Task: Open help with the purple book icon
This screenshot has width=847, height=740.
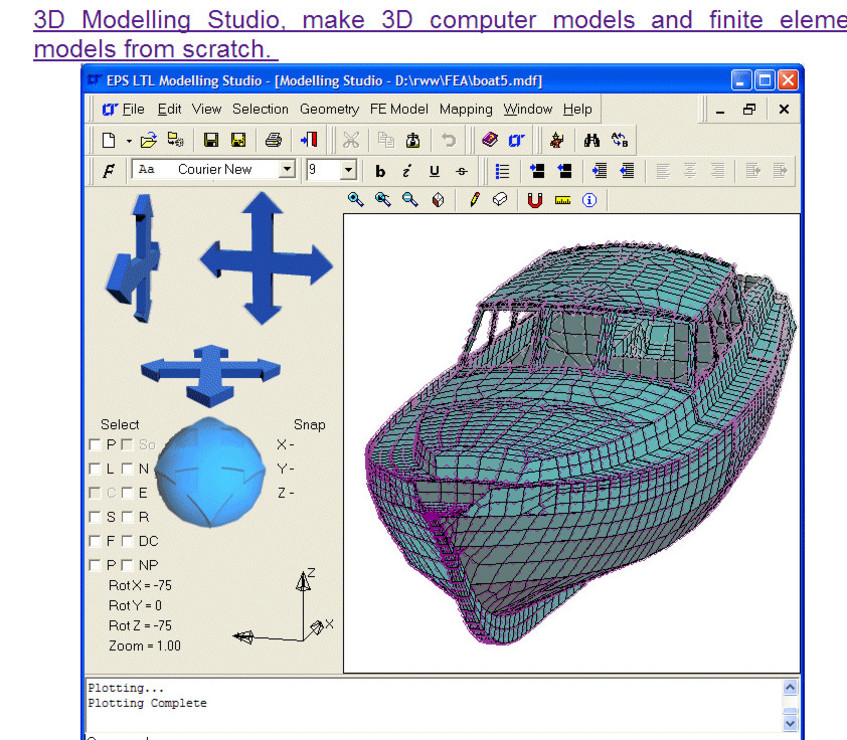Action: (x=489, y=140)
